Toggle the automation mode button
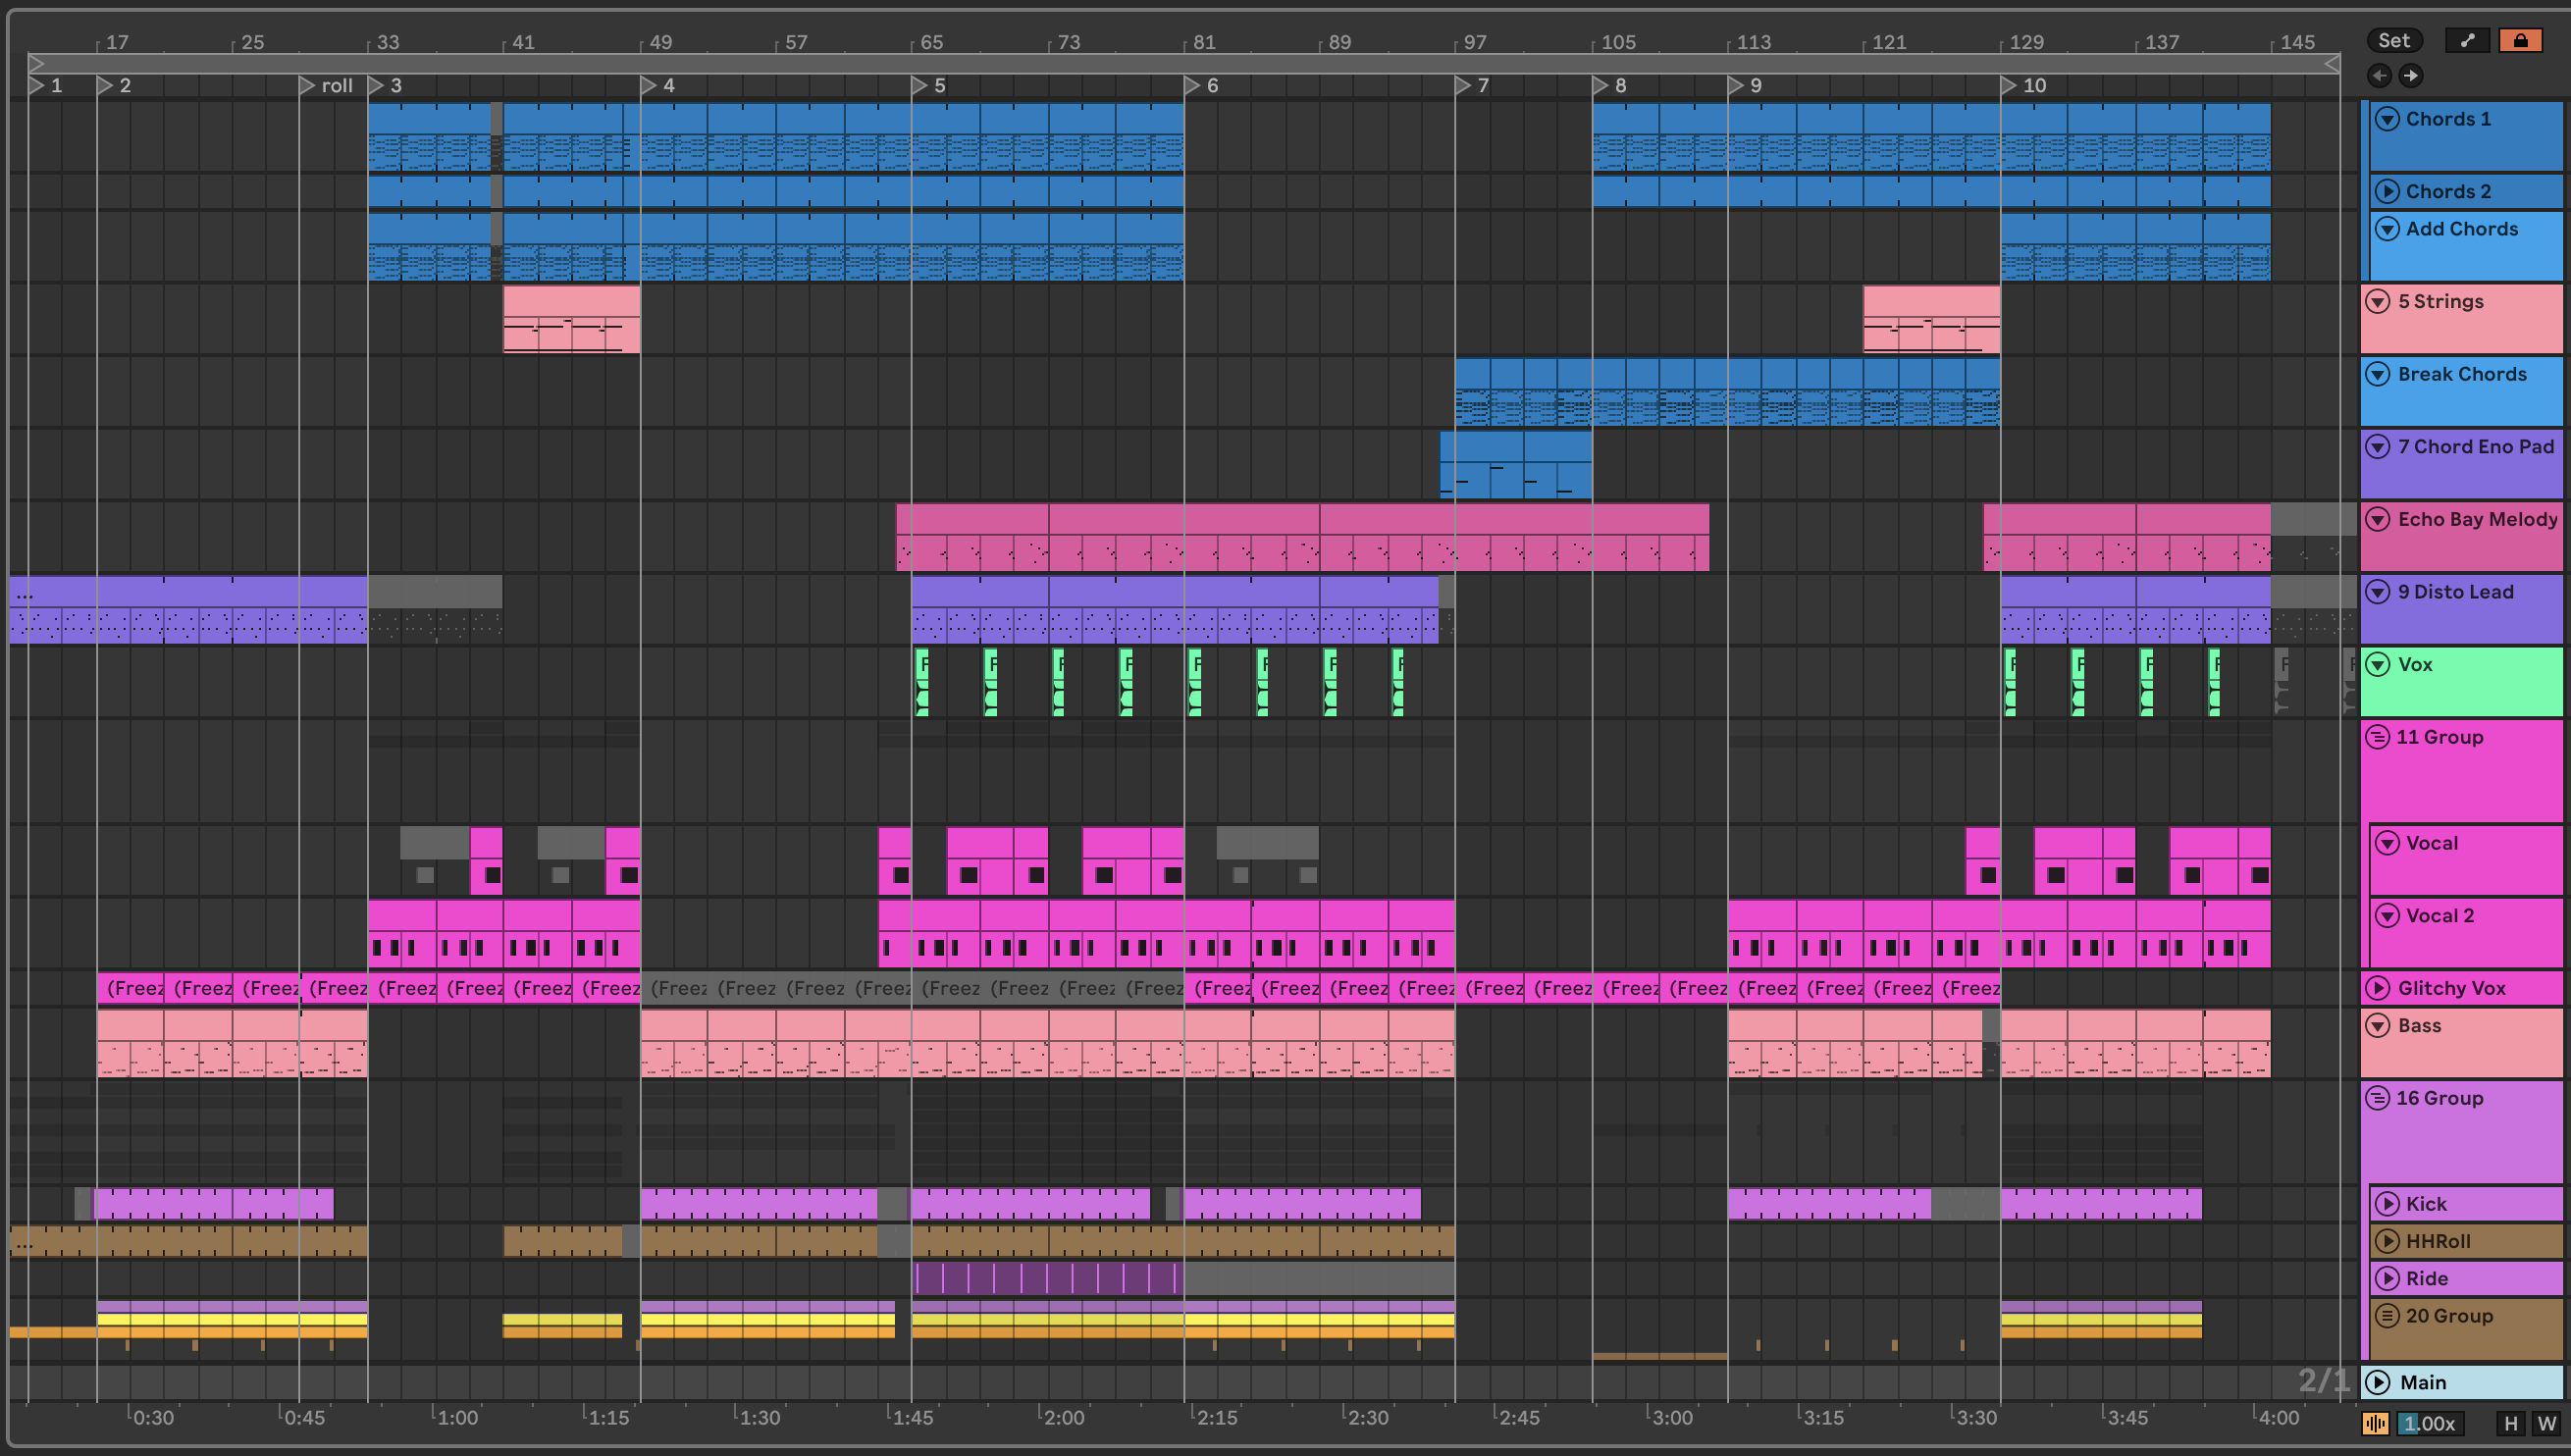Viewport: 2571px width, 1456px height. pyautogui.click(x=2467, y=40)
